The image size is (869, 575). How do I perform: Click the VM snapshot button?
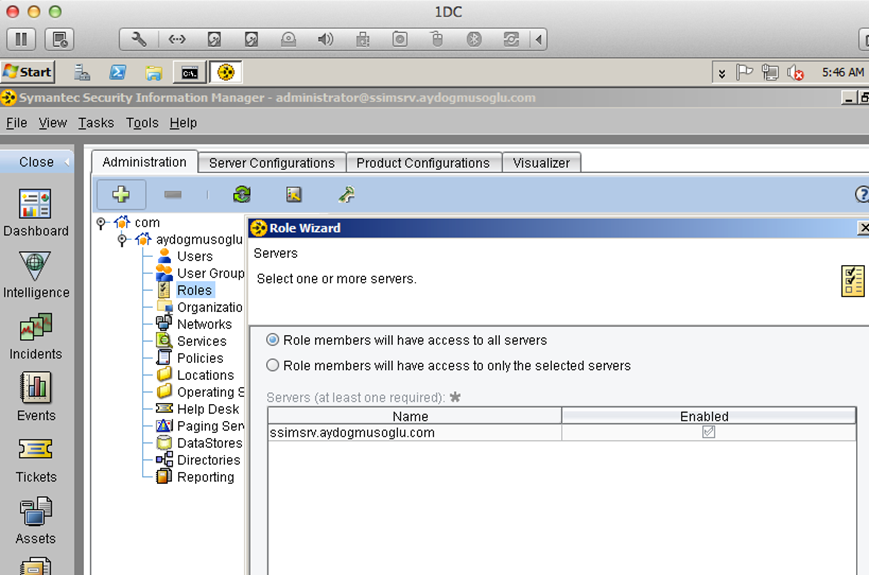[59, 39]
